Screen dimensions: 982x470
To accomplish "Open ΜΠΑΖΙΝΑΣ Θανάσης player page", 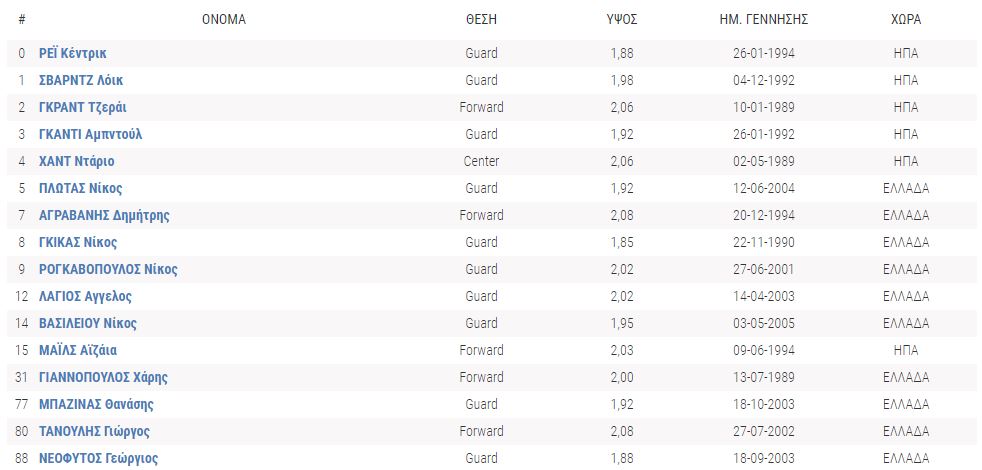I will click(x=96, y=404).
